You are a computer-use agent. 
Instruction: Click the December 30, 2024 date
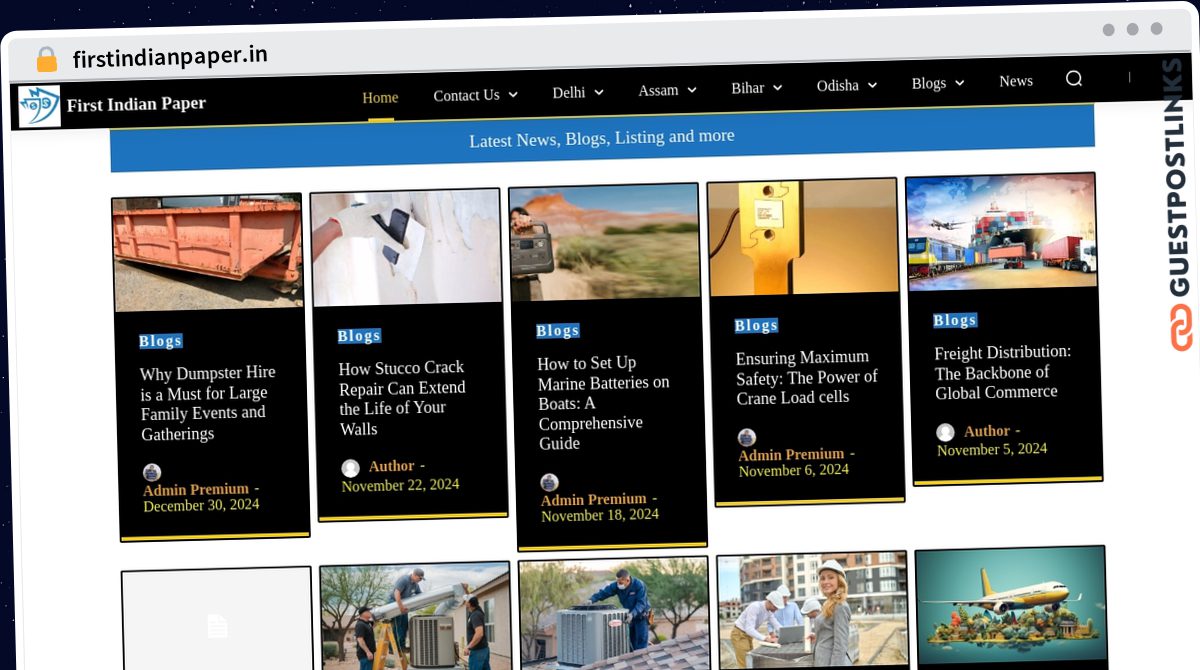coord(201,506)
